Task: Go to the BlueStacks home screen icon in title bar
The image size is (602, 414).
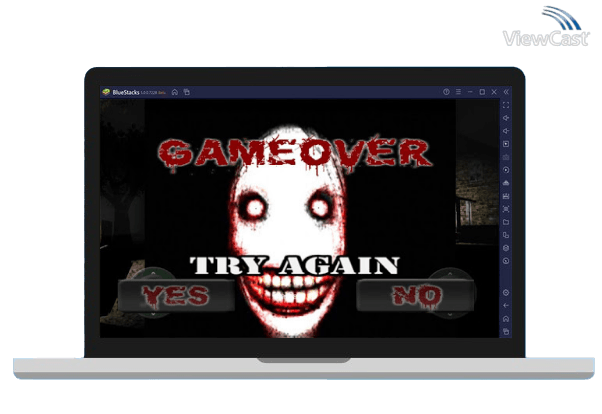Action: [175, 92]
